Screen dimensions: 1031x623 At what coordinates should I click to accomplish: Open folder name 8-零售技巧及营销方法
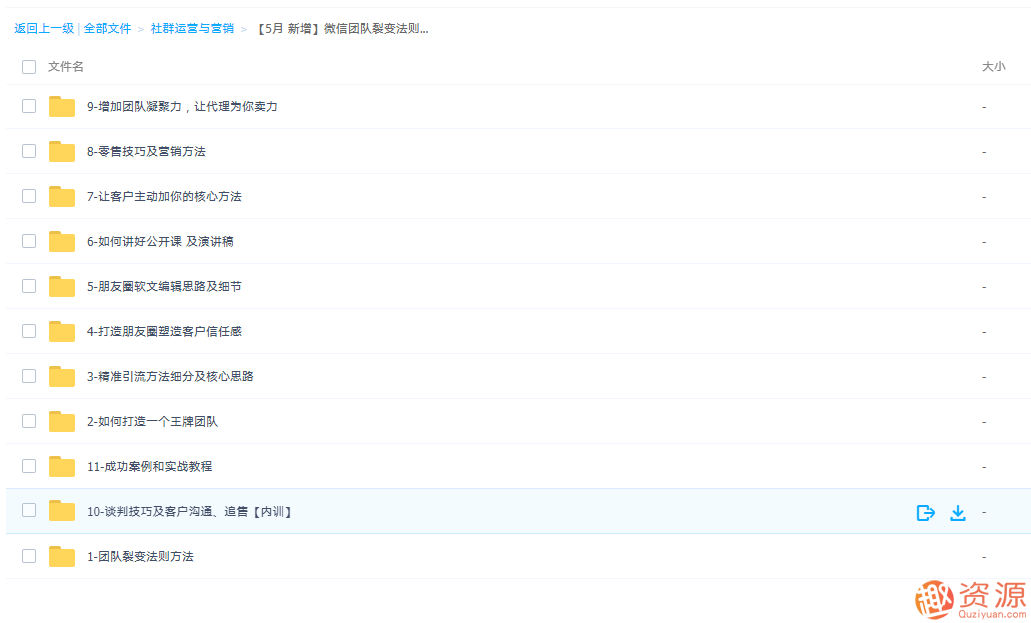(146, 151)
